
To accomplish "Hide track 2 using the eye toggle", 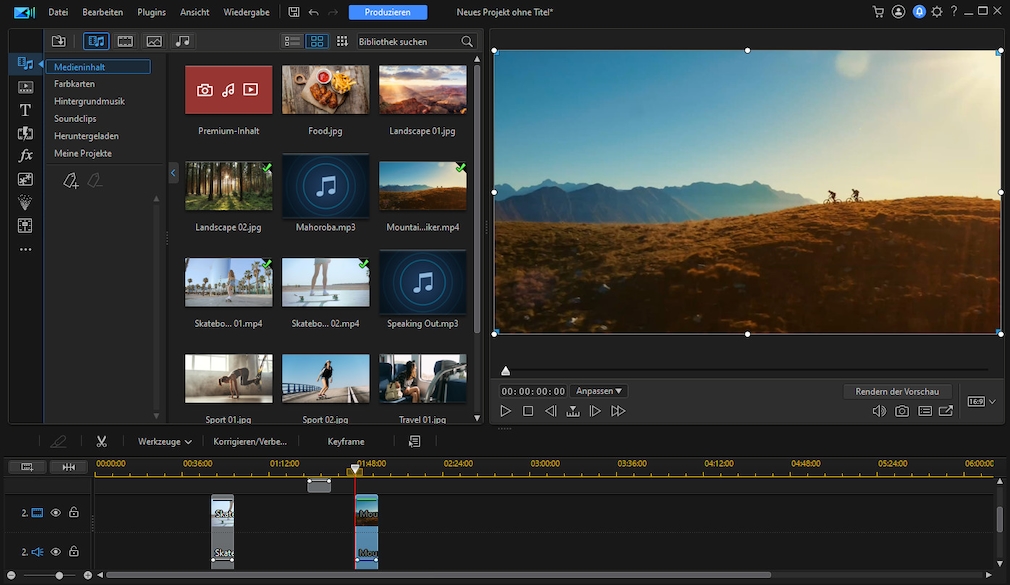I will coord(55,512).
